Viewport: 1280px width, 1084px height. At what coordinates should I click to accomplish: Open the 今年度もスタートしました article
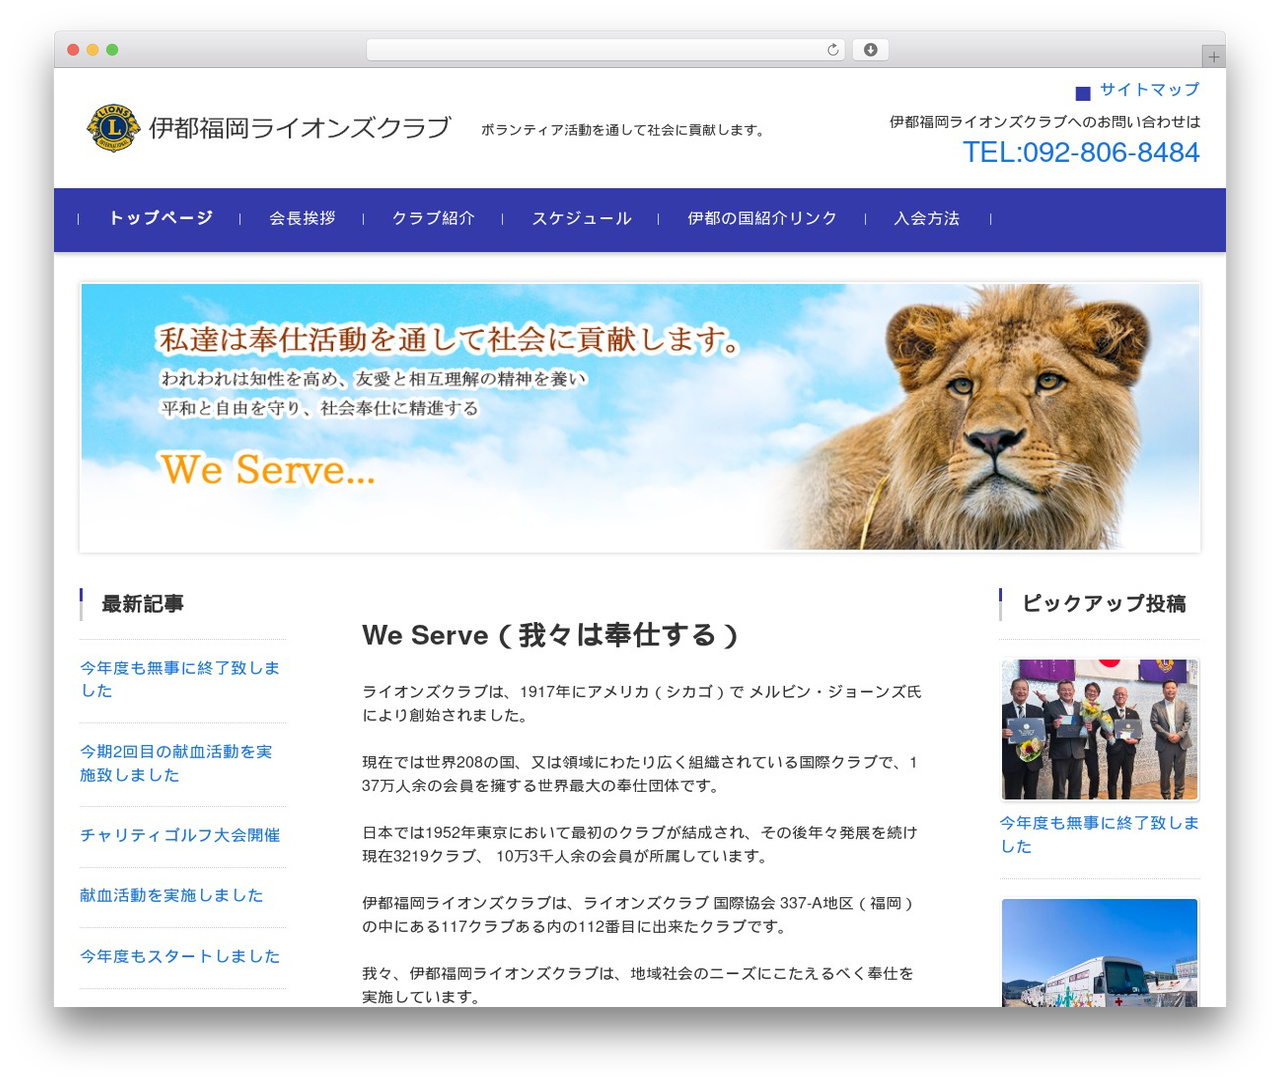(180, 956)
